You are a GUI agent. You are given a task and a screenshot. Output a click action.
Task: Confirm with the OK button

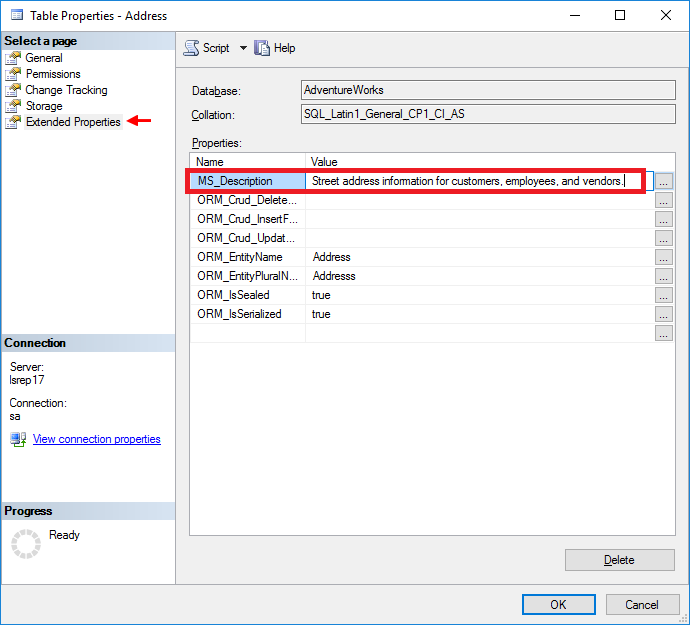[559, 604]
